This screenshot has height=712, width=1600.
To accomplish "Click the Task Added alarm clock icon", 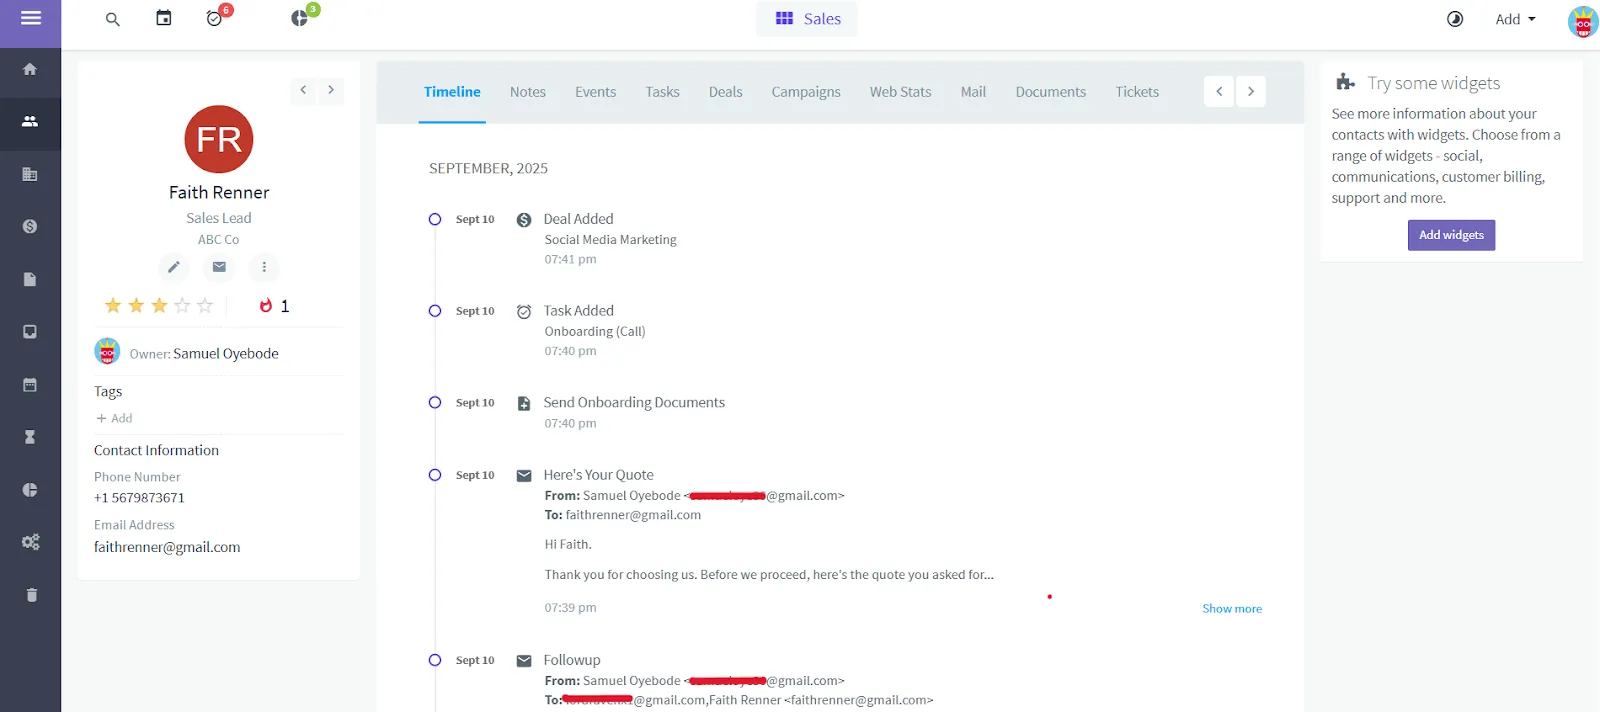I will point(524,312).
